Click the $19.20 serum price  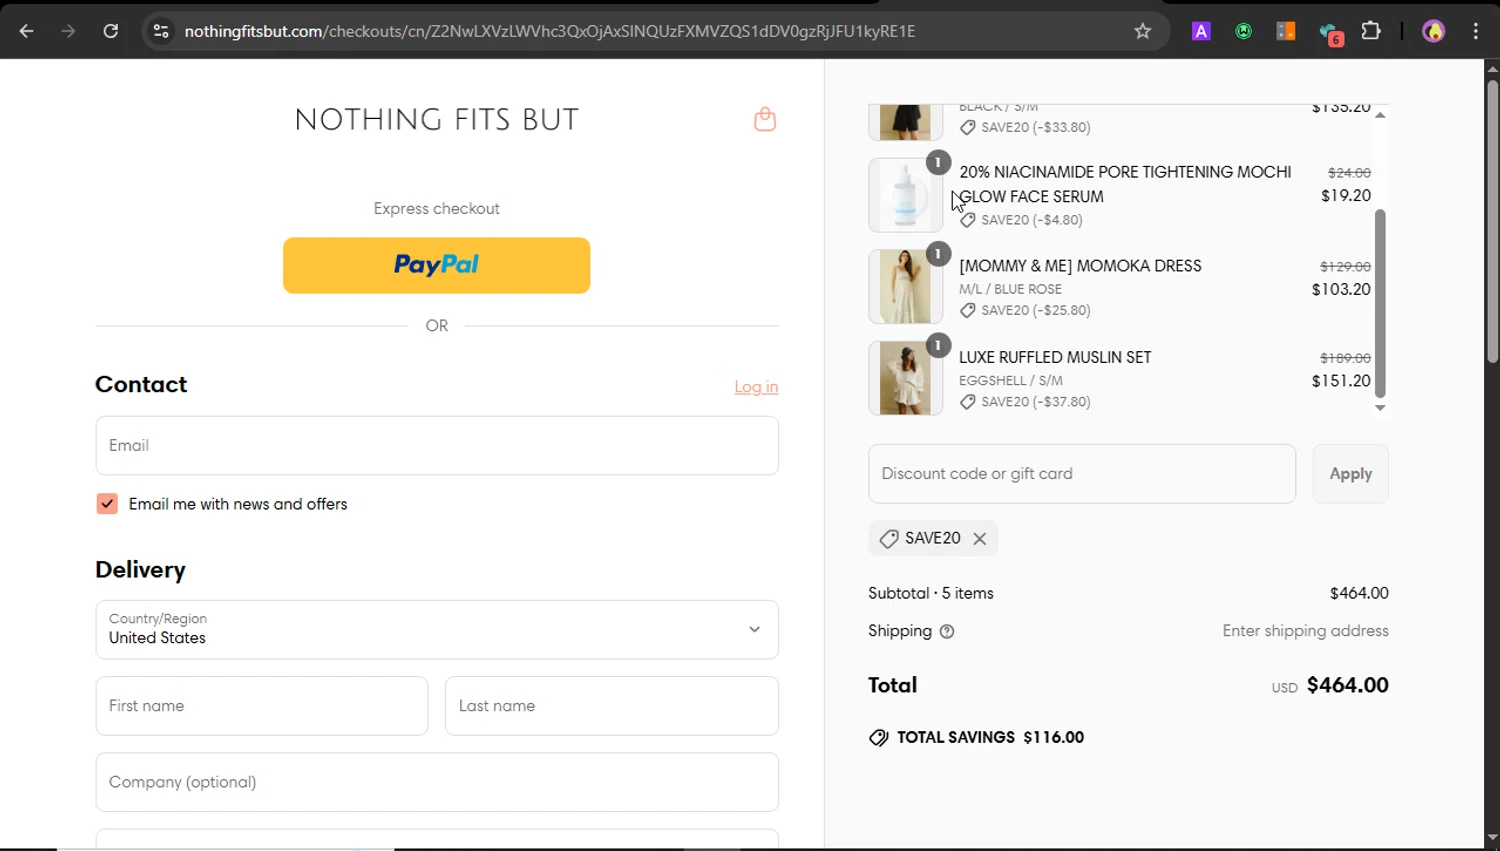click(x=1345, y=196)
